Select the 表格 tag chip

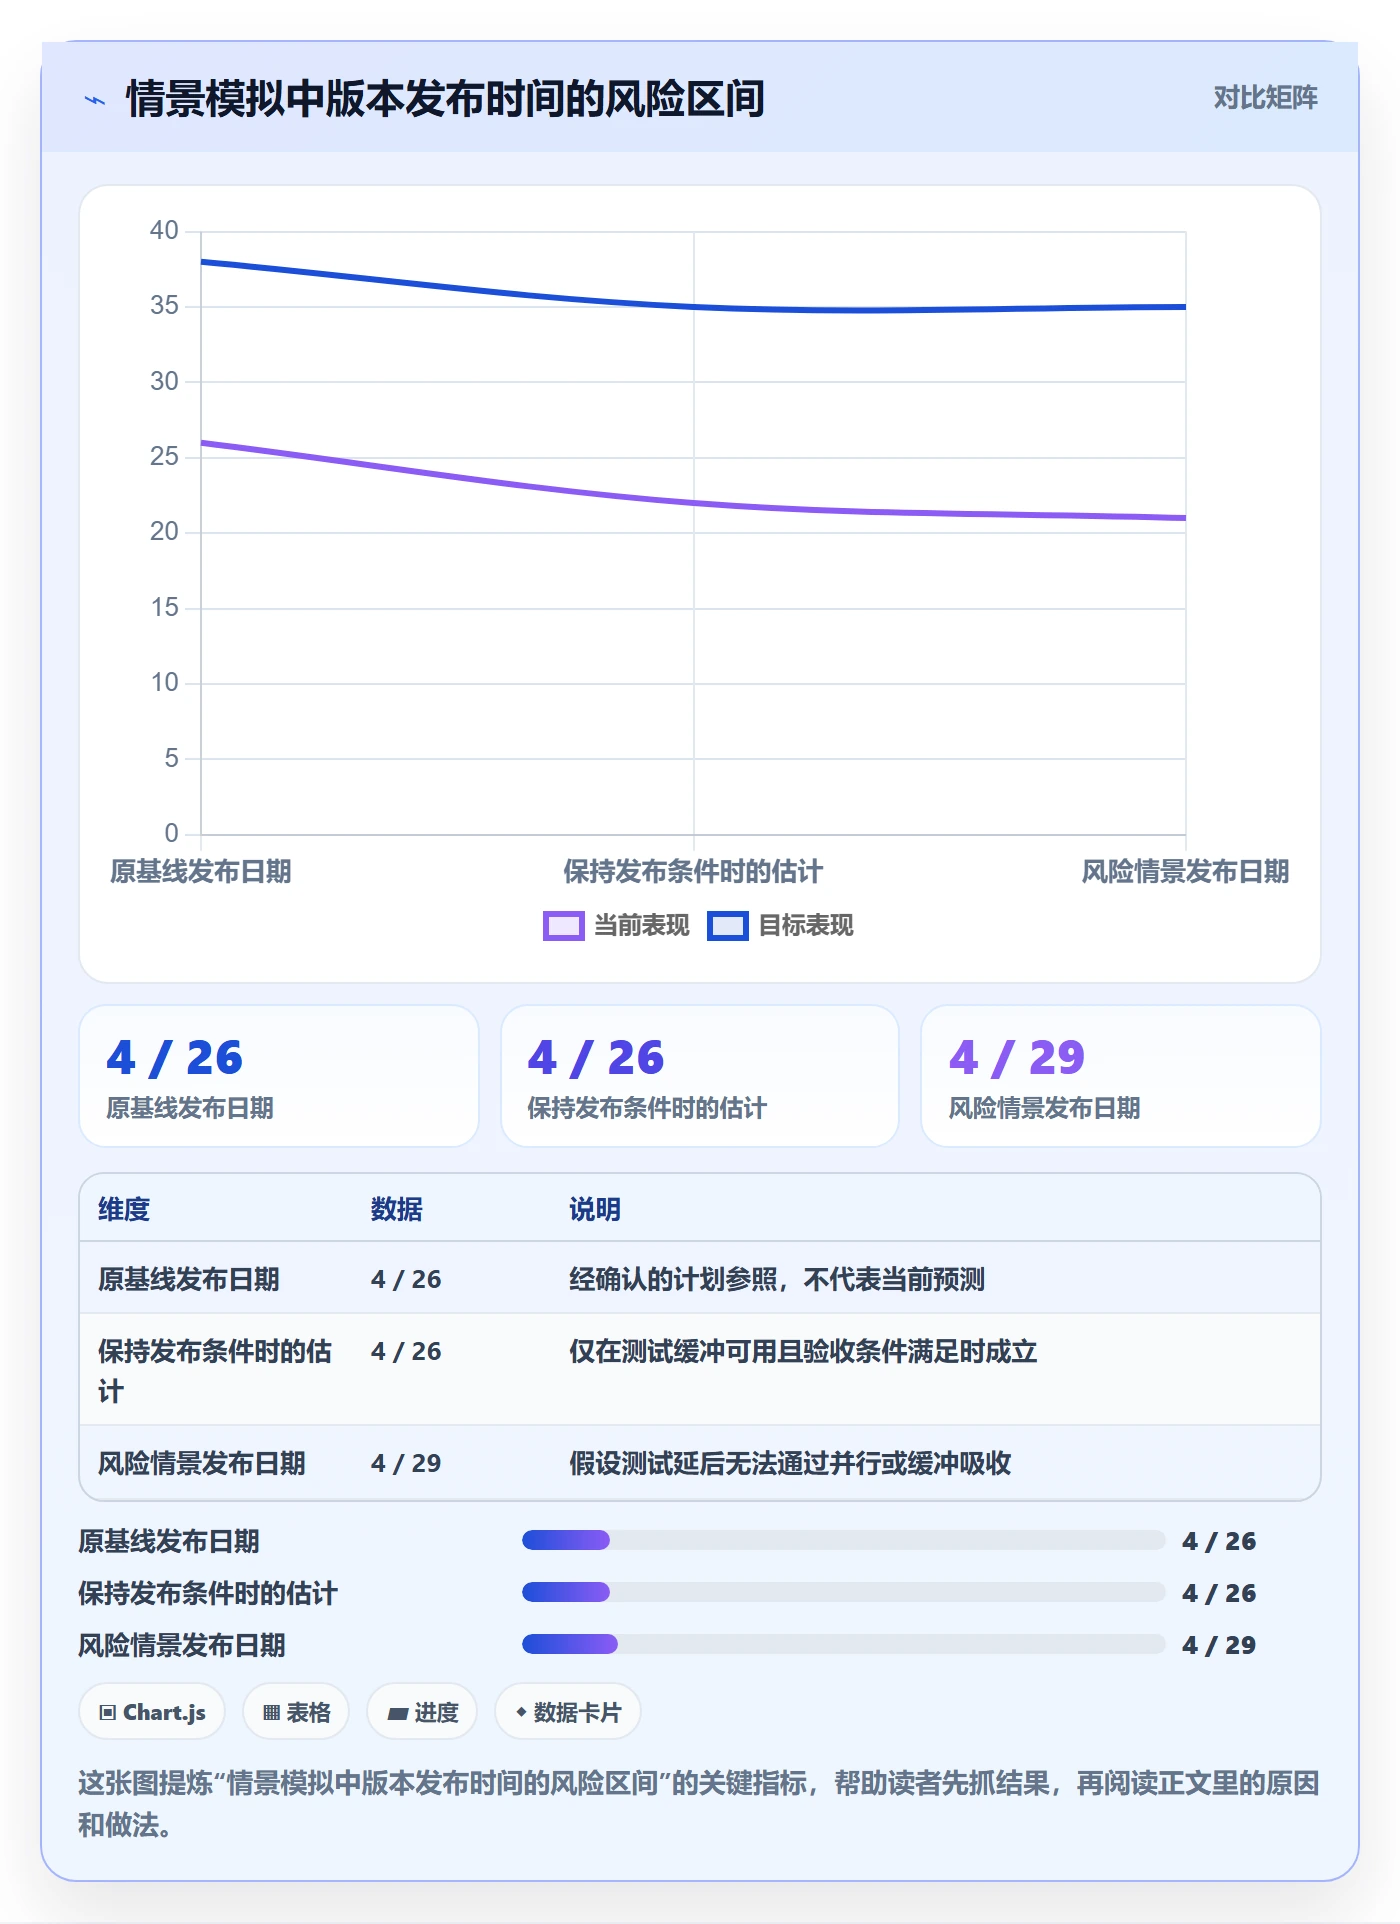(296, 1712)
